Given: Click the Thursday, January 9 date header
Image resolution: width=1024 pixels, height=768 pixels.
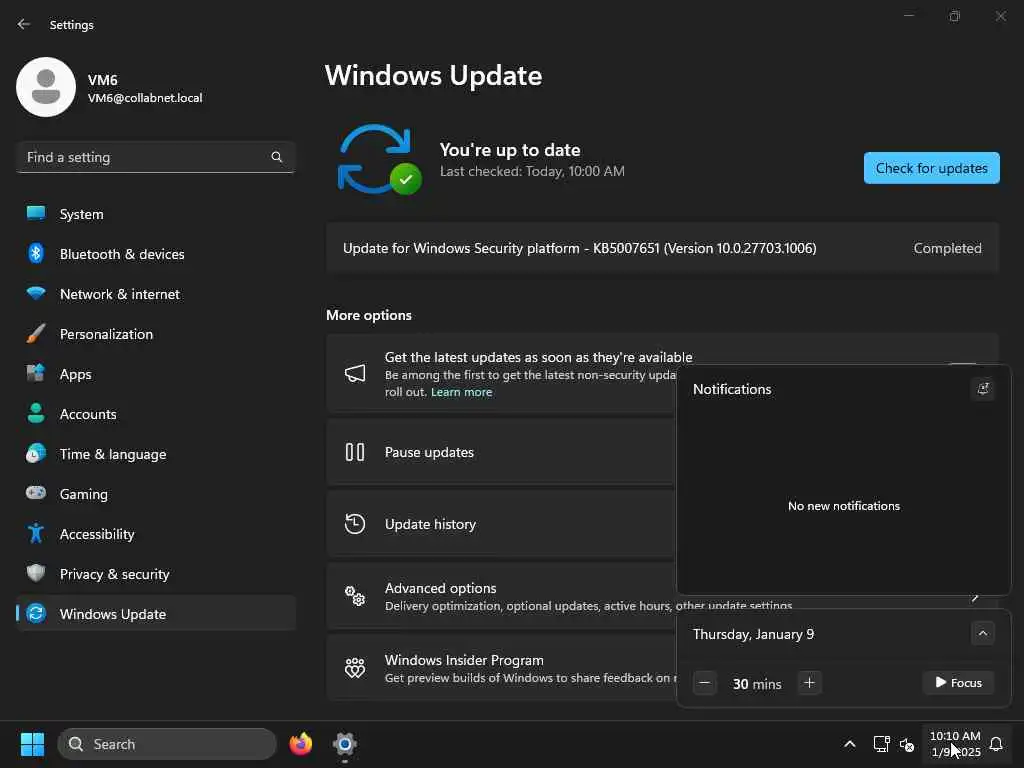Looking at the screenshot, I should [x=753, y=634].
